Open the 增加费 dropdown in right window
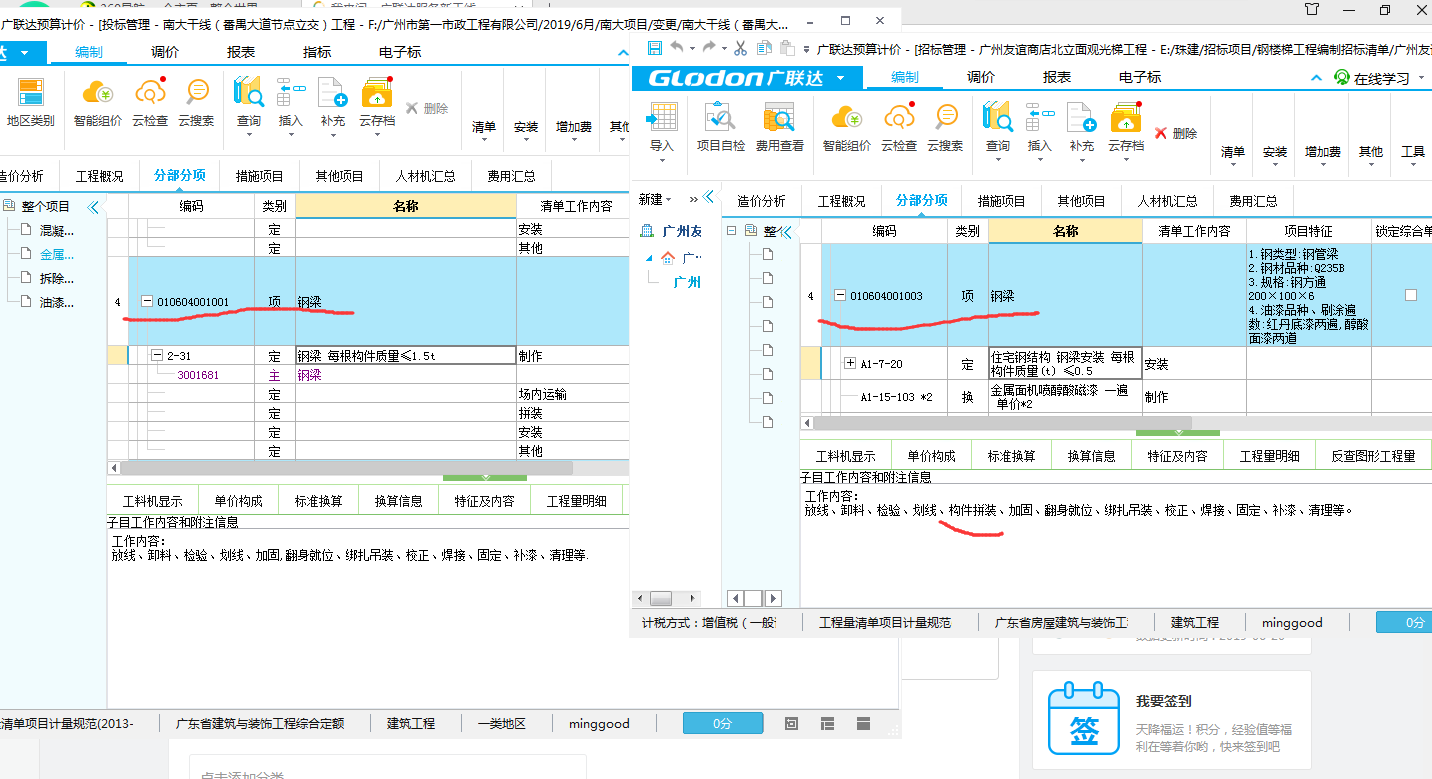The image size is (1432, 779). coord(1322,152)
